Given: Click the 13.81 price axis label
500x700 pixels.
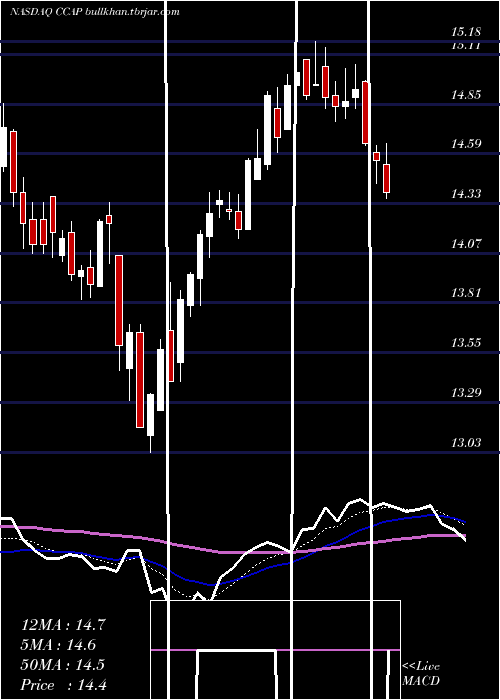Looking at the screenshot, I should 466,293.
